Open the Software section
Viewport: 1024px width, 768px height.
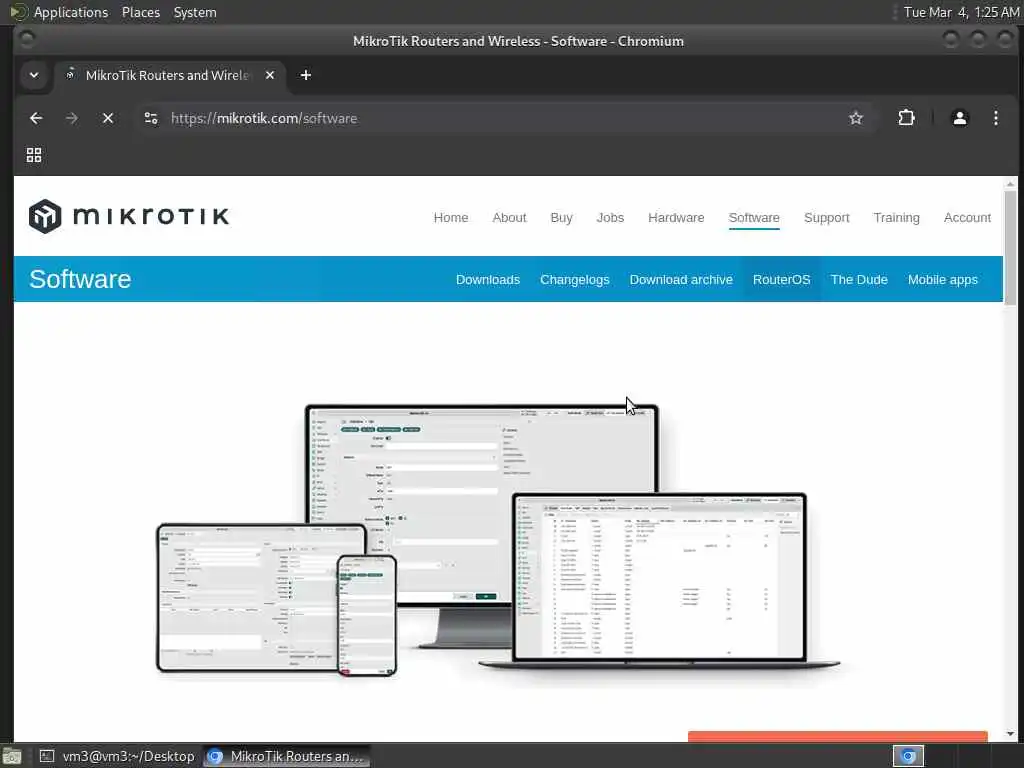coord(754,217)
